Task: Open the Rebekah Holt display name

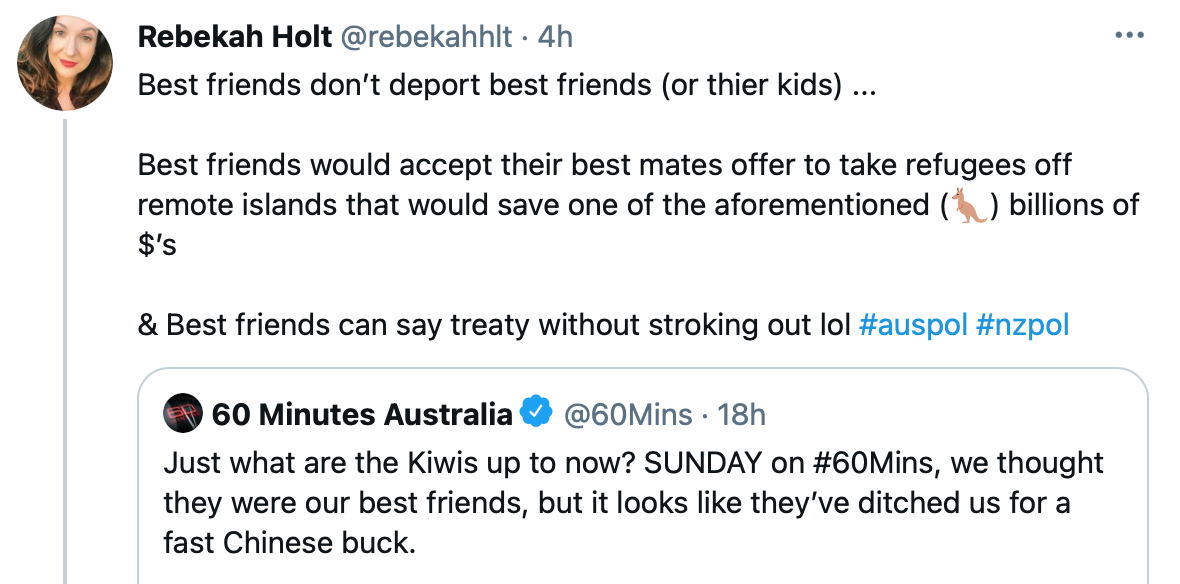Action: pyautogui.click(x=234, y=37)
